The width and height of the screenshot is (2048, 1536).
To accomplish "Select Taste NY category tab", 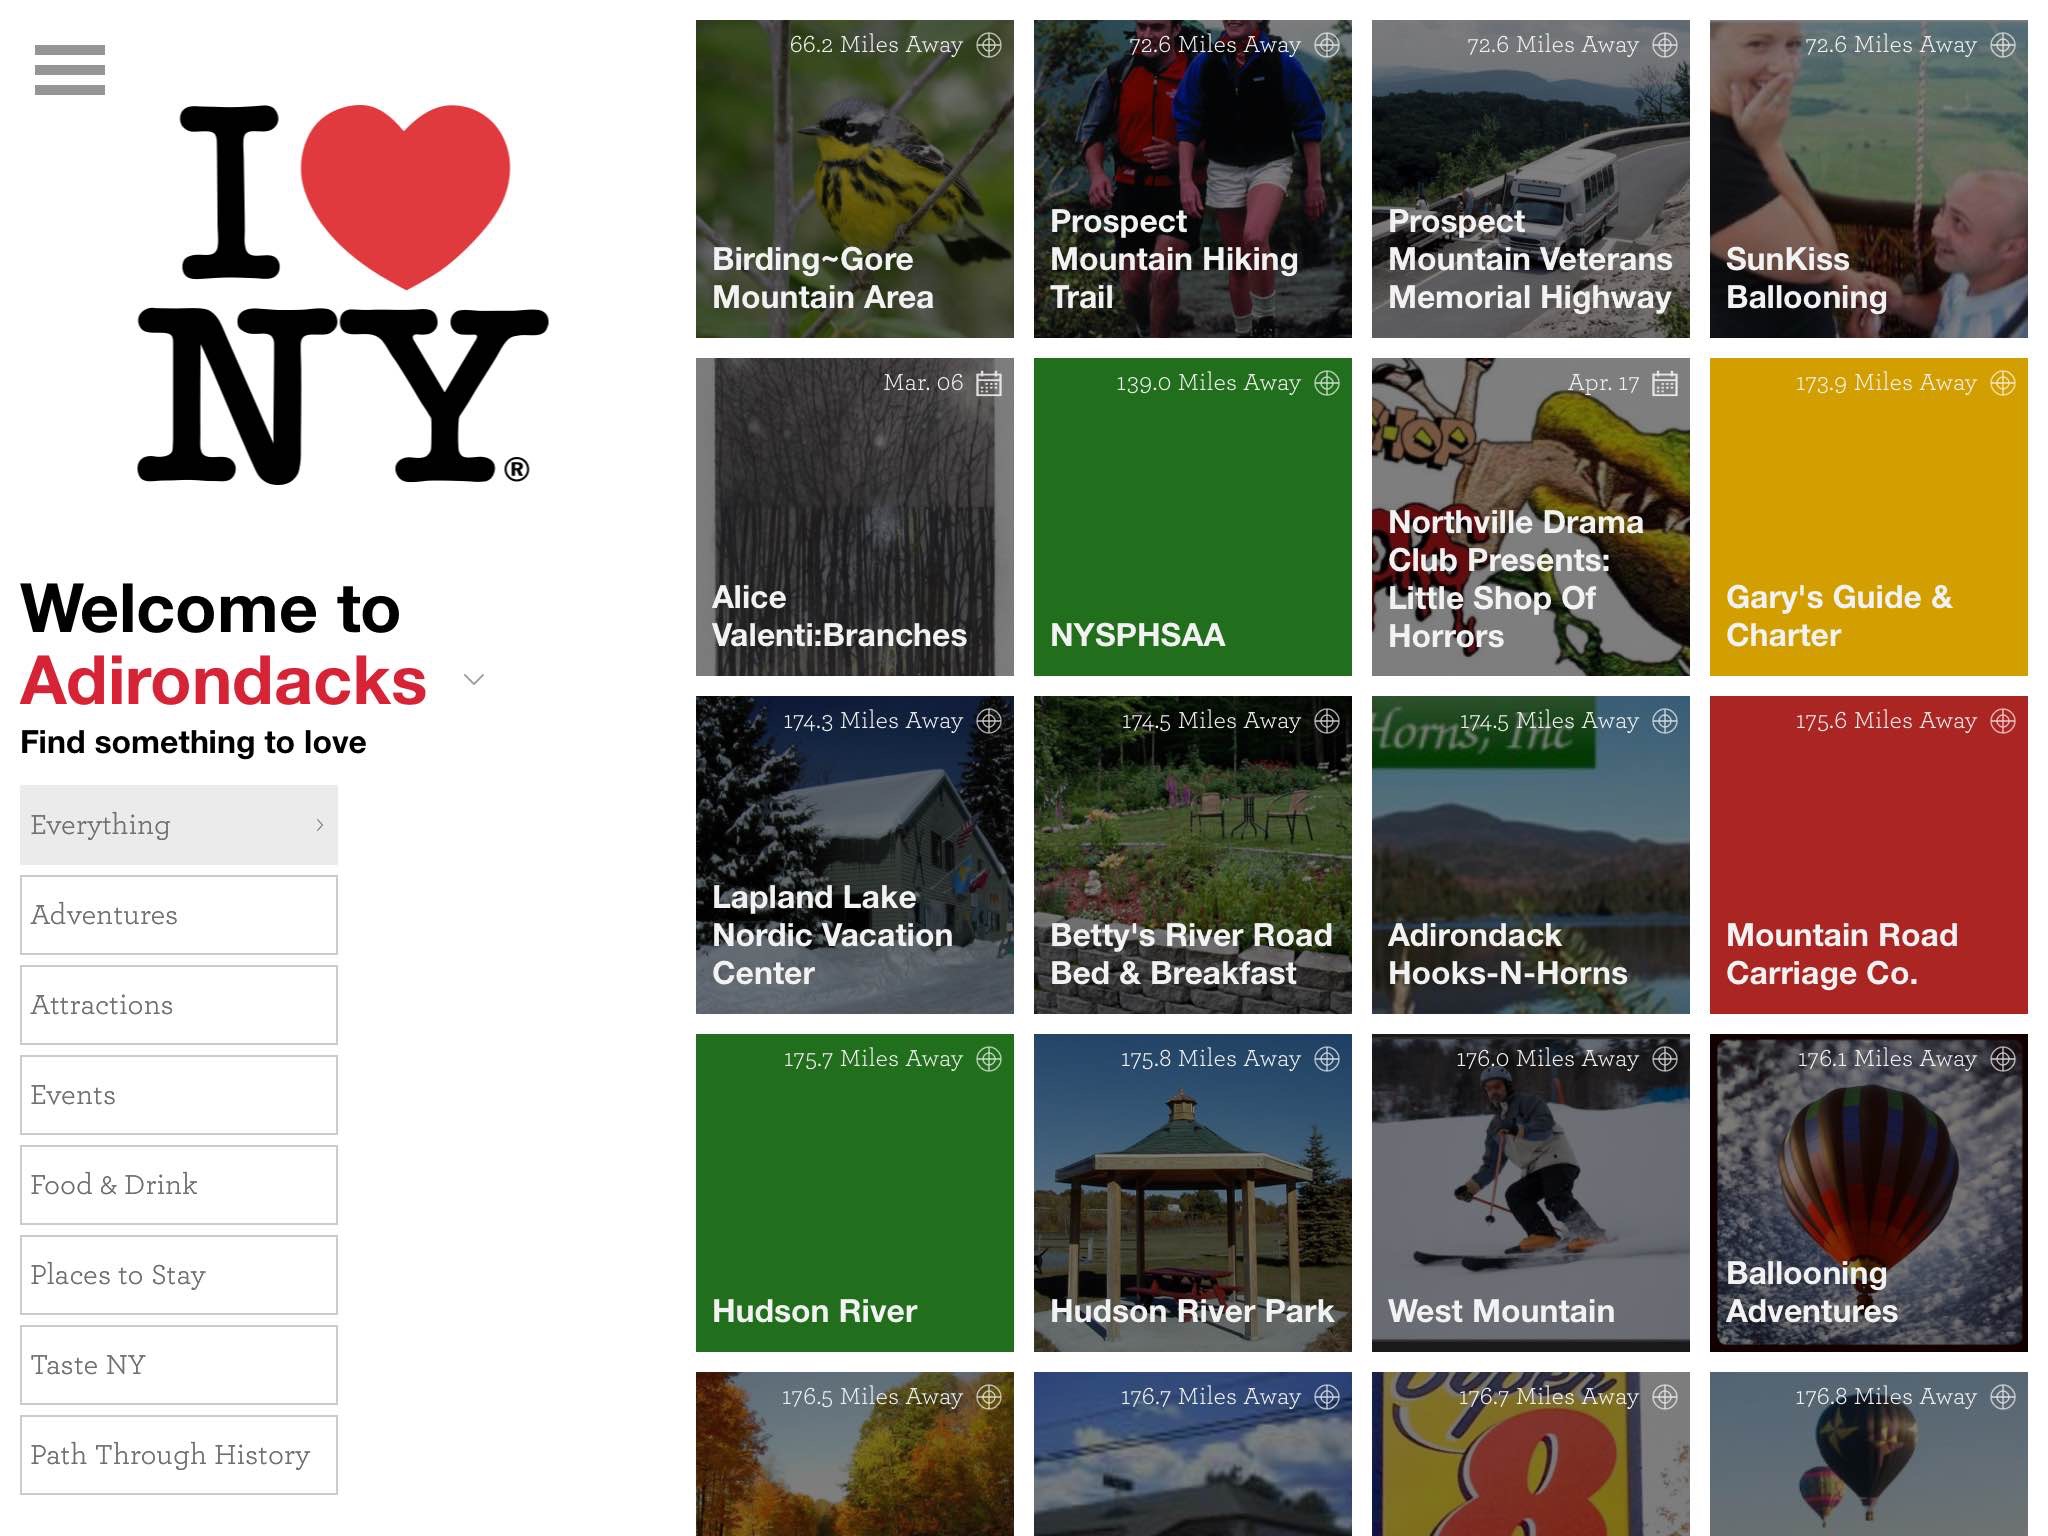I will point(179,1365).
